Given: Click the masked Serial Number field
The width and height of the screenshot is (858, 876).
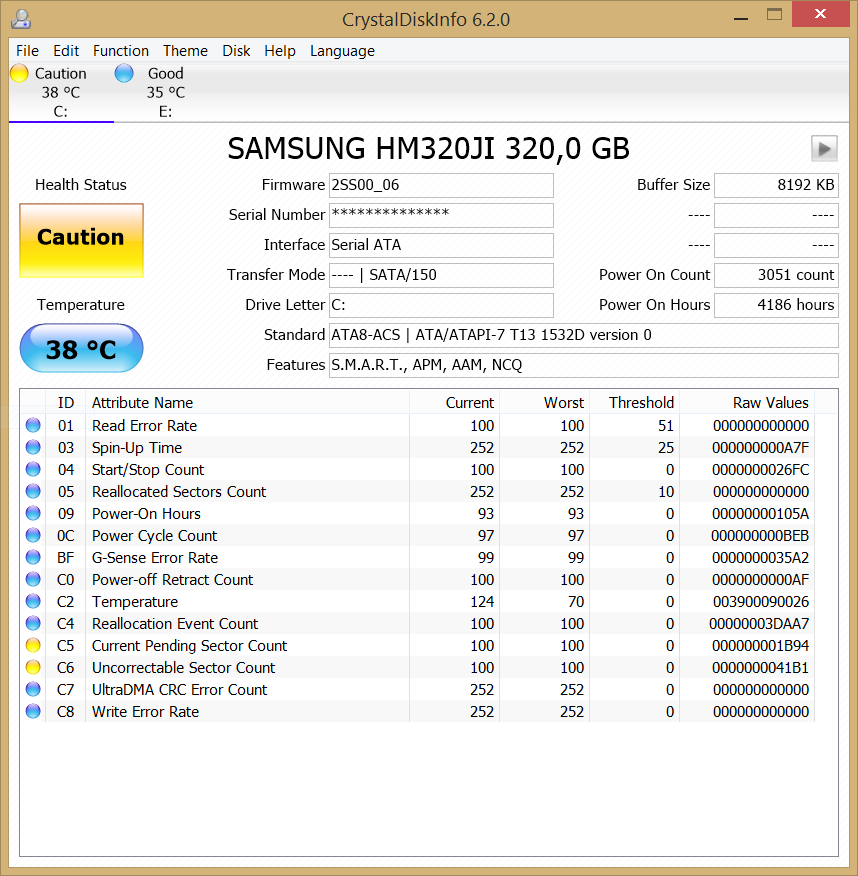Looking at the screenshot, I should pos(441,215).
